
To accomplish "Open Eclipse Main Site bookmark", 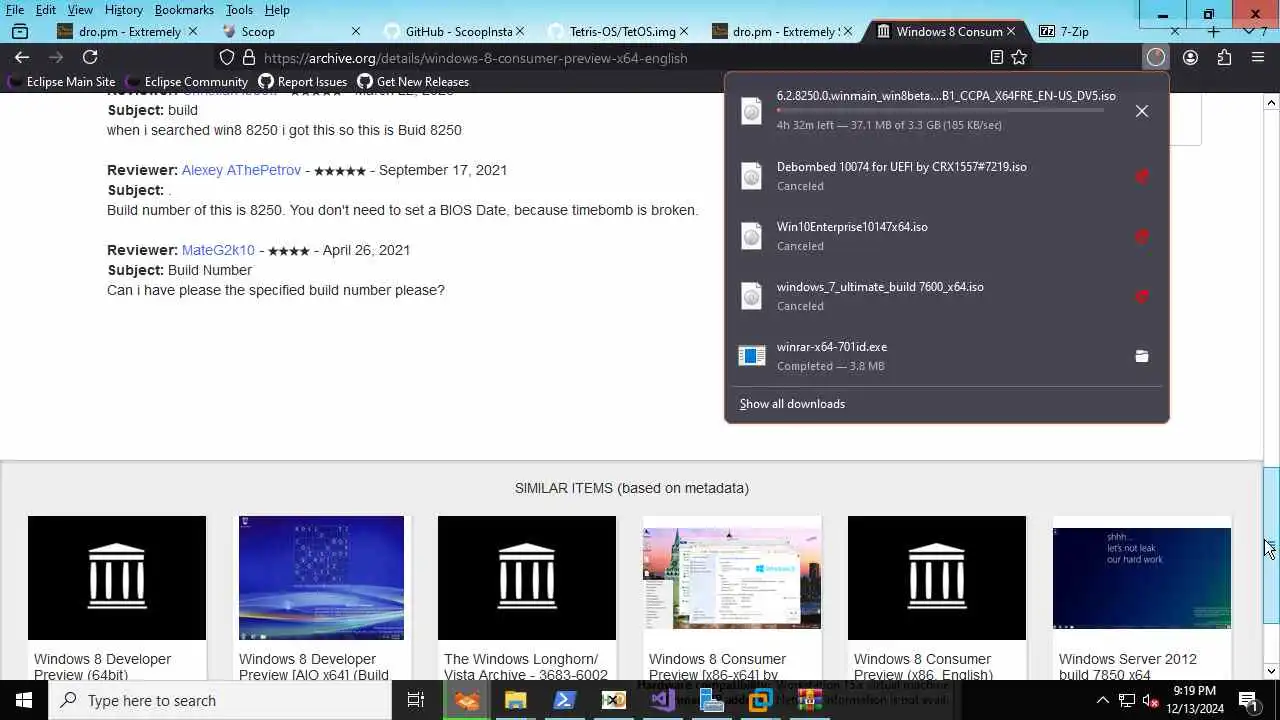I will 61,82.
